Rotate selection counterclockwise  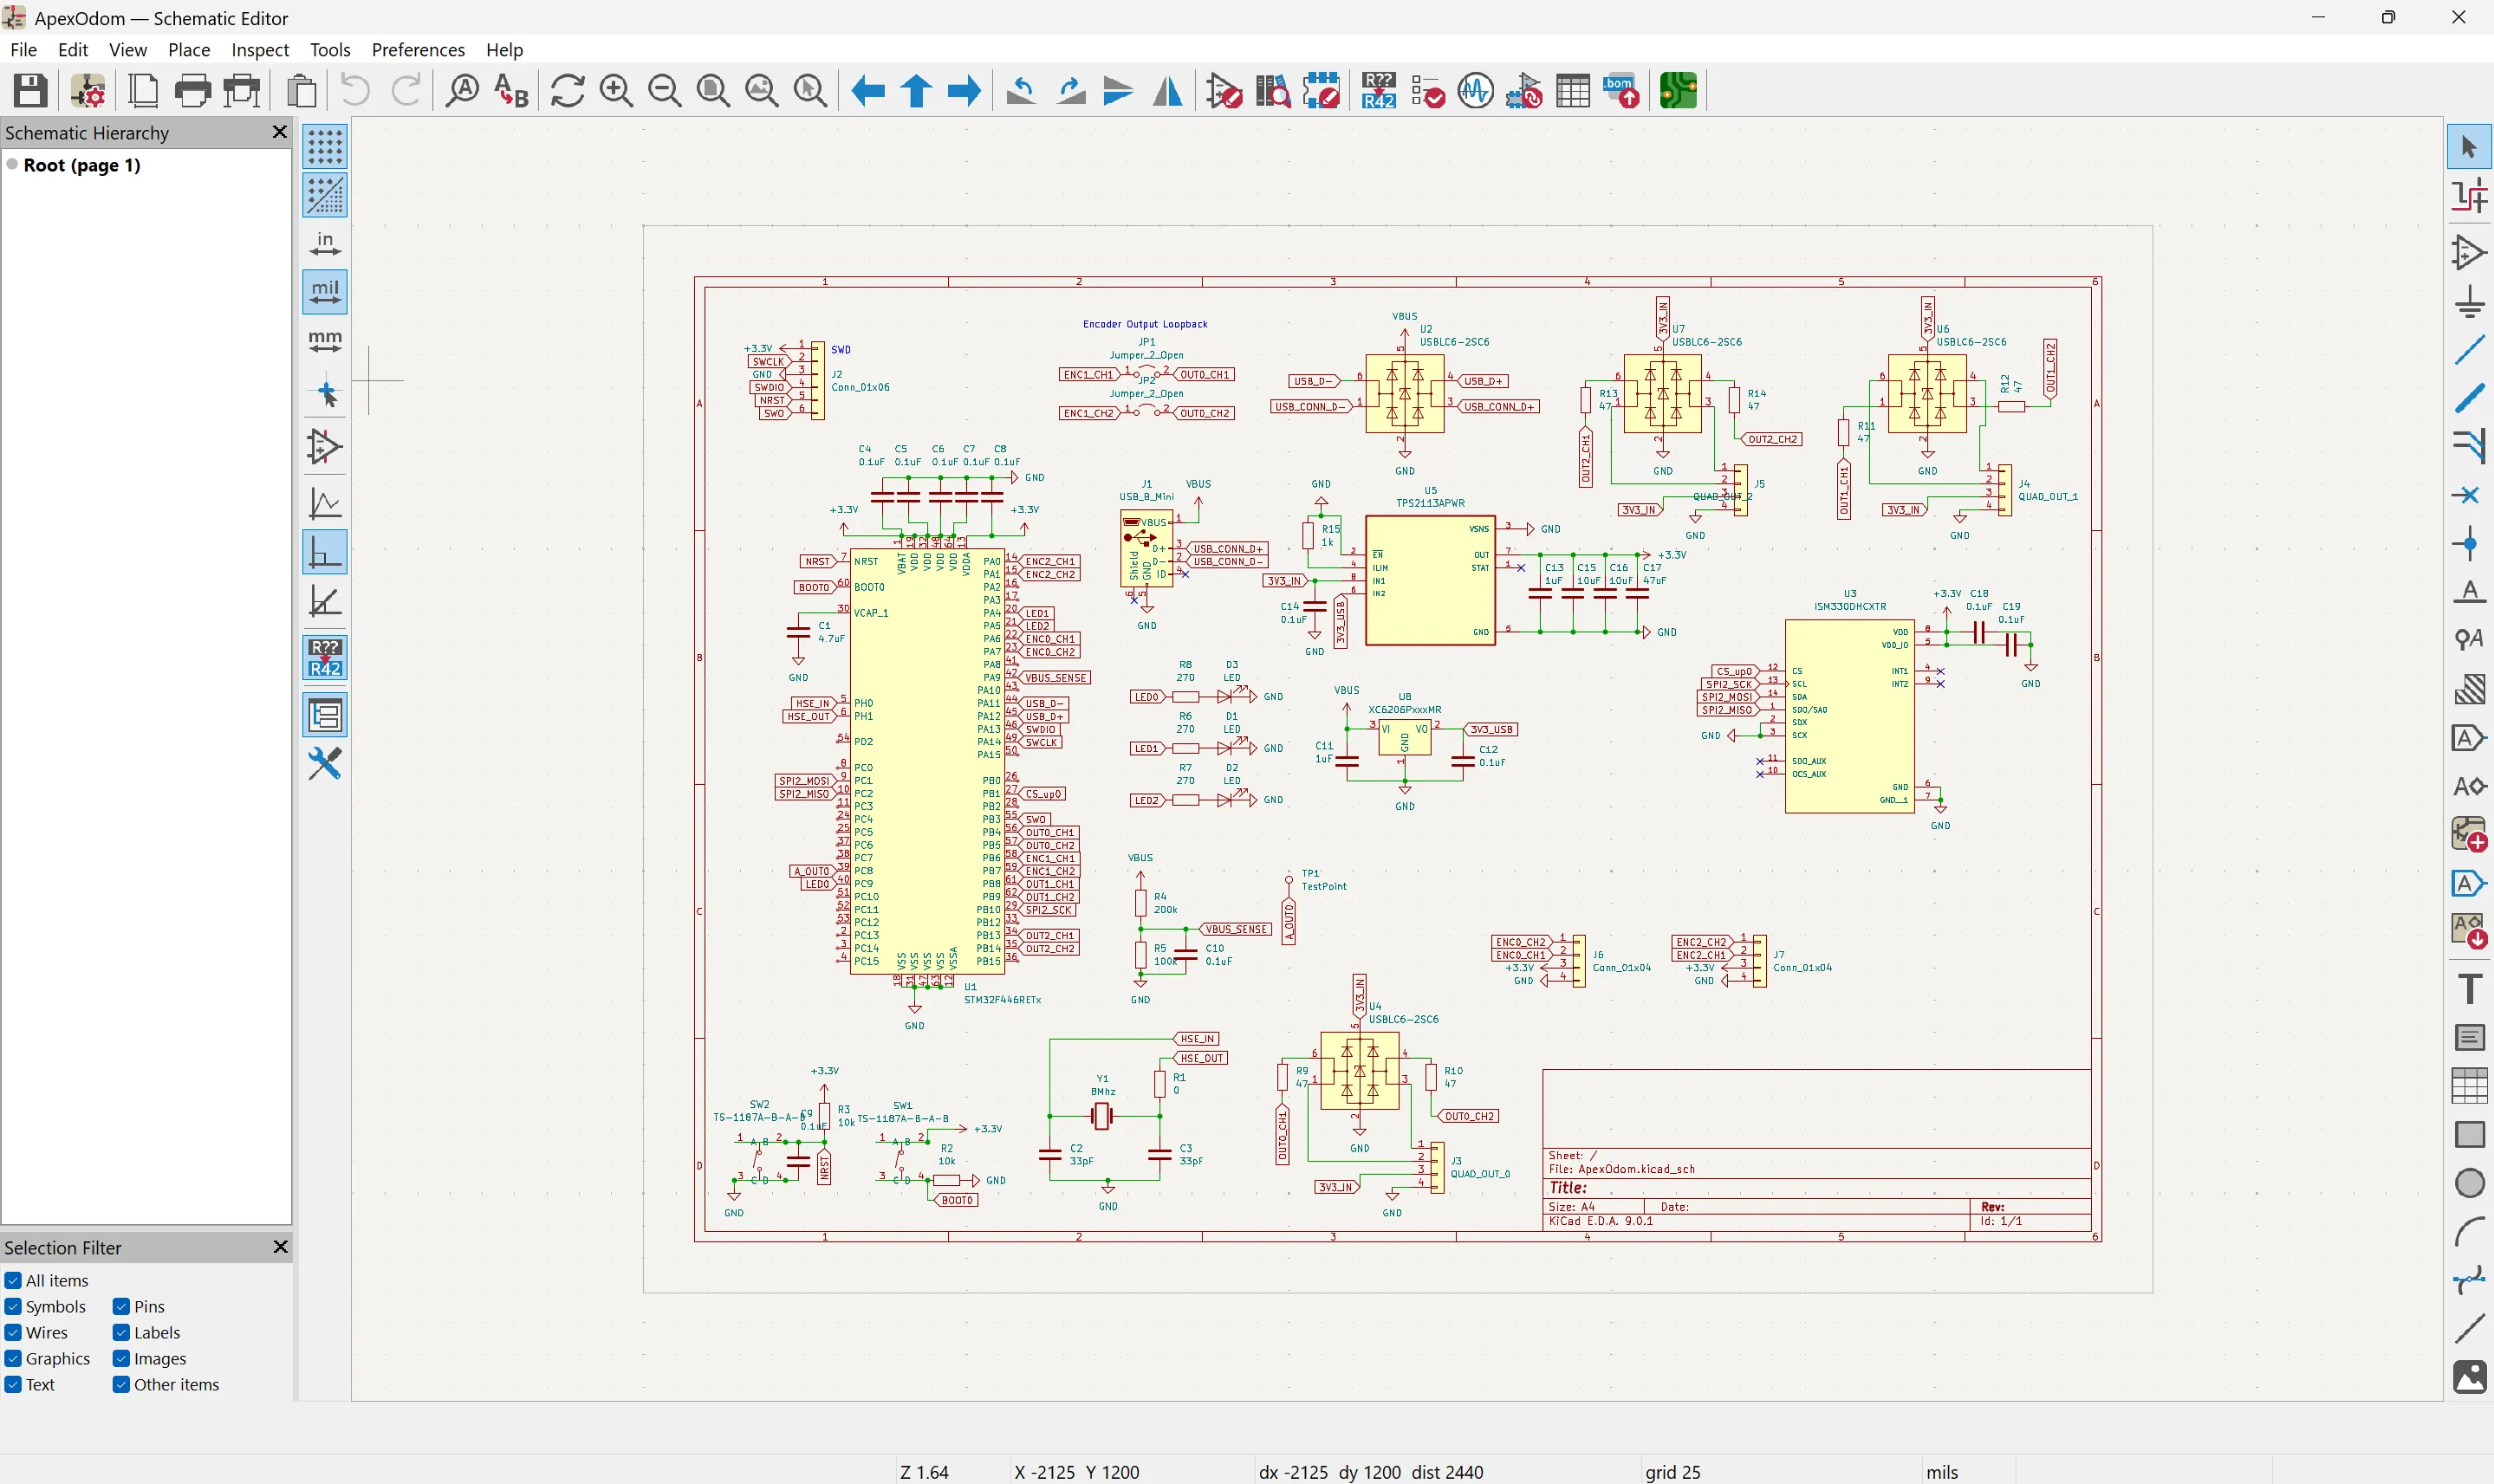(1021, 91)
